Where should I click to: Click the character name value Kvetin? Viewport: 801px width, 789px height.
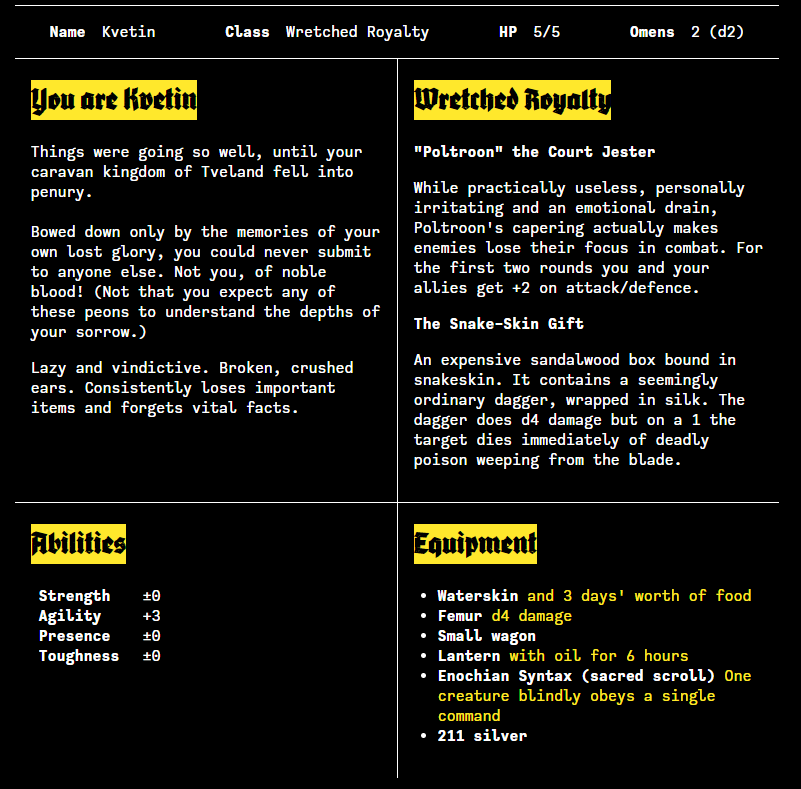pyautogui.click(x=128, y=32)
